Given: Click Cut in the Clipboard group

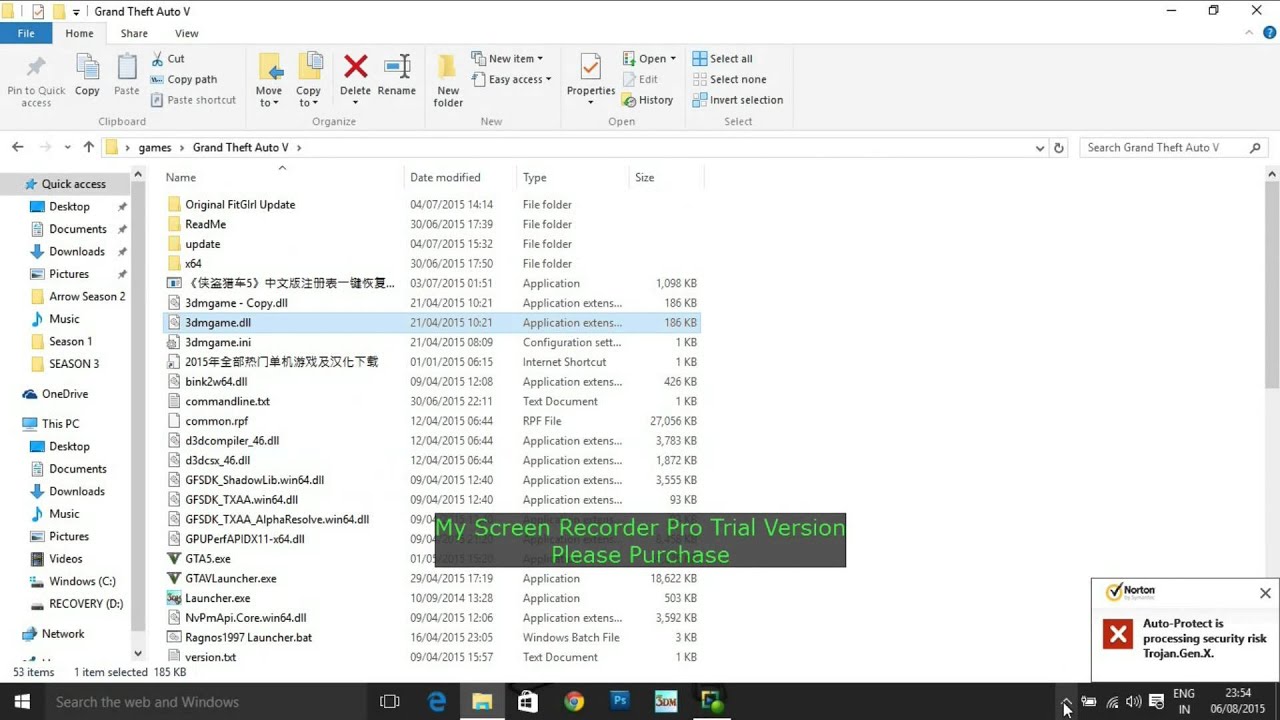Looking at the screenshot, I should [x=168, y=59].
